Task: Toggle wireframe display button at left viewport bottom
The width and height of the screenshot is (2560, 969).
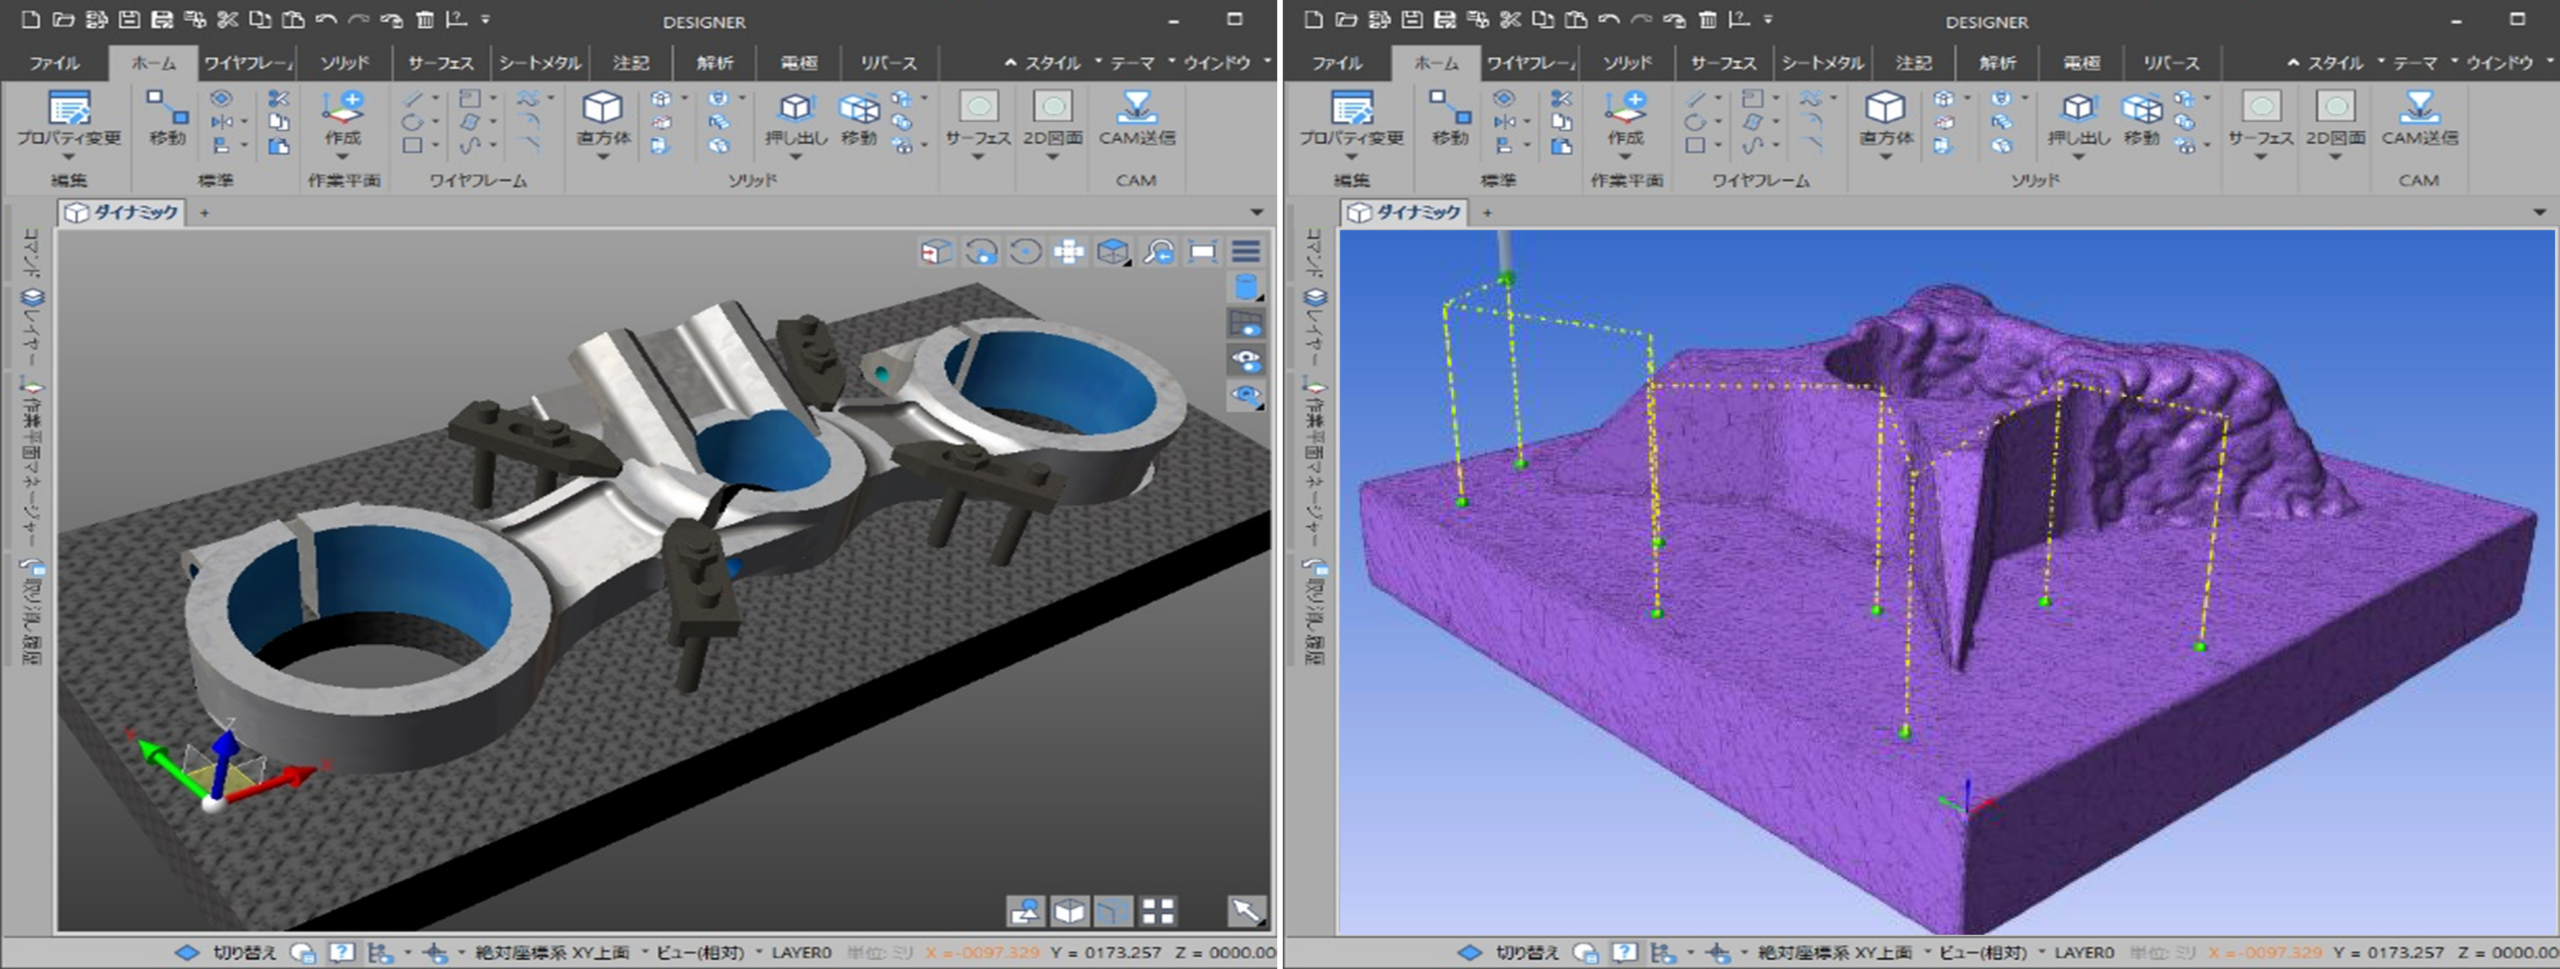Action: [1113, 910]
